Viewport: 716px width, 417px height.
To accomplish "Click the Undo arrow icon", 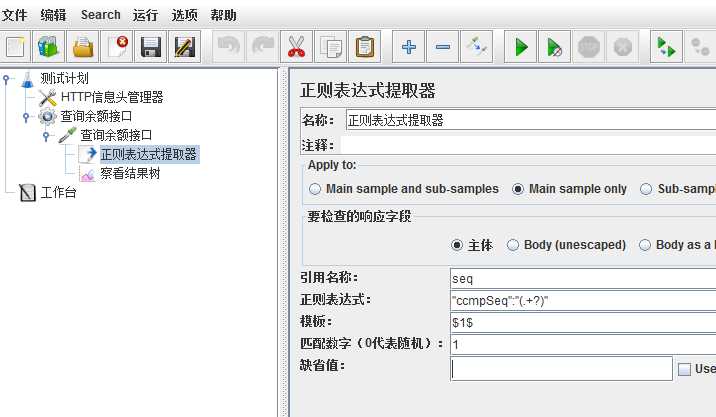I will click(x=228, y=47).
